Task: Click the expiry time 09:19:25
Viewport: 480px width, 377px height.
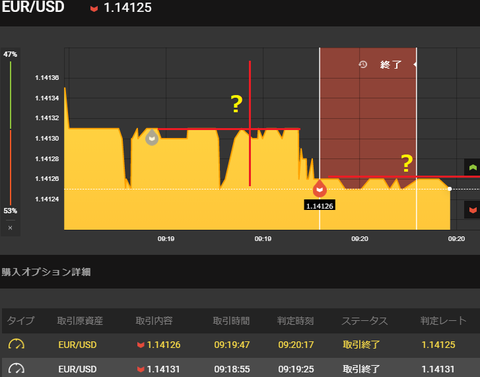Action: coord(296,369)
